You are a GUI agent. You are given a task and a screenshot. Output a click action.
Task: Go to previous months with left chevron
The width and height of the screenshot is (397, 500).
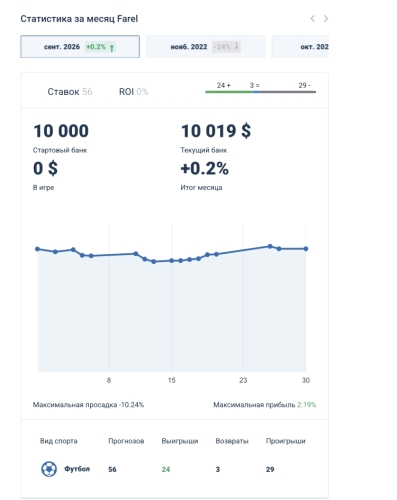pyautogui.click(x=312, y=18)
